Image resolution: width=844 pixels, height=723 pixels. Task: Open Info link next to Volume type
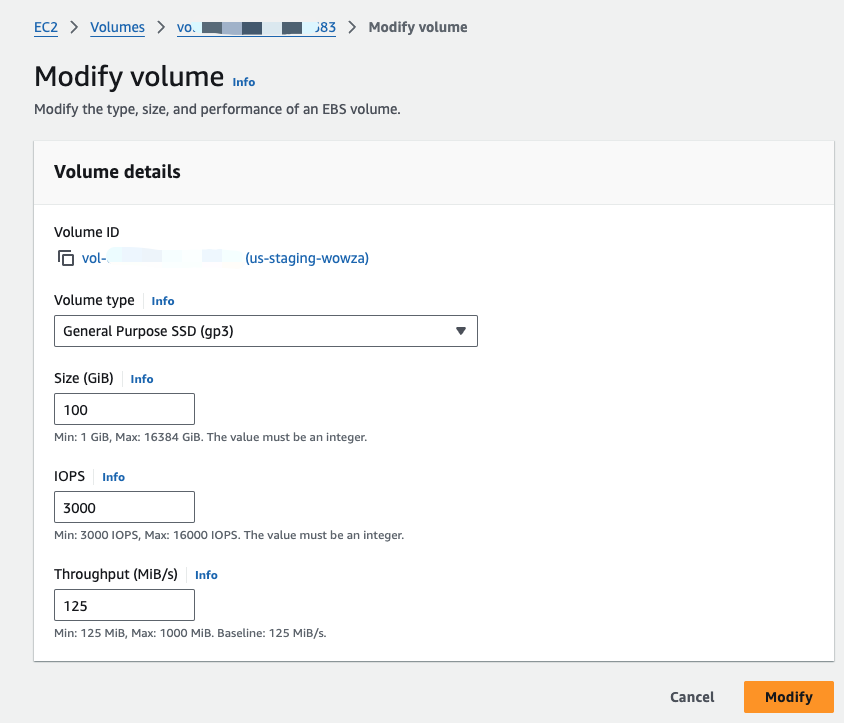click(163, 301)
